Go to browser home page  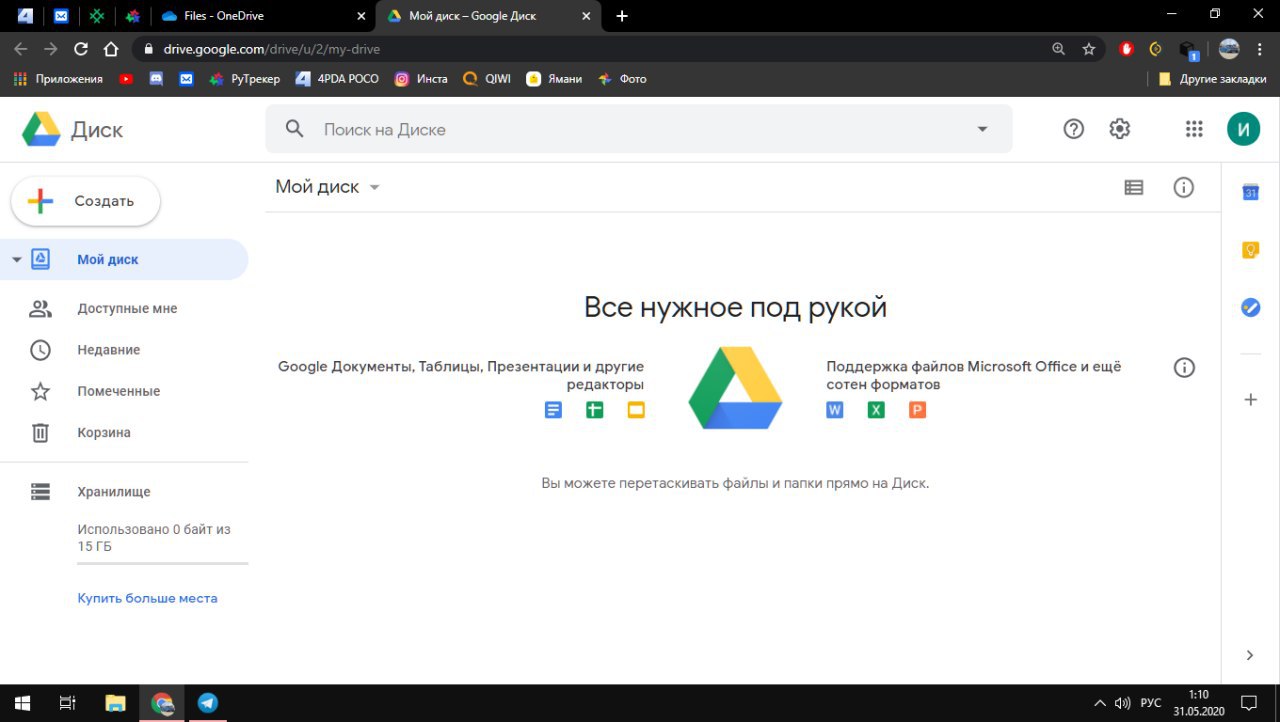click(111, 49)
